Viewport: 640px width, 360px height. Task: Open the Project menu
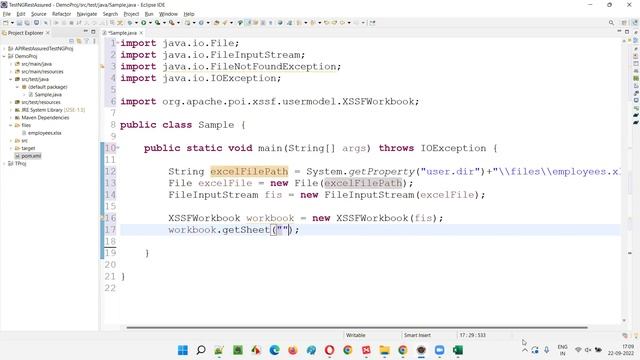pos(131,14)
